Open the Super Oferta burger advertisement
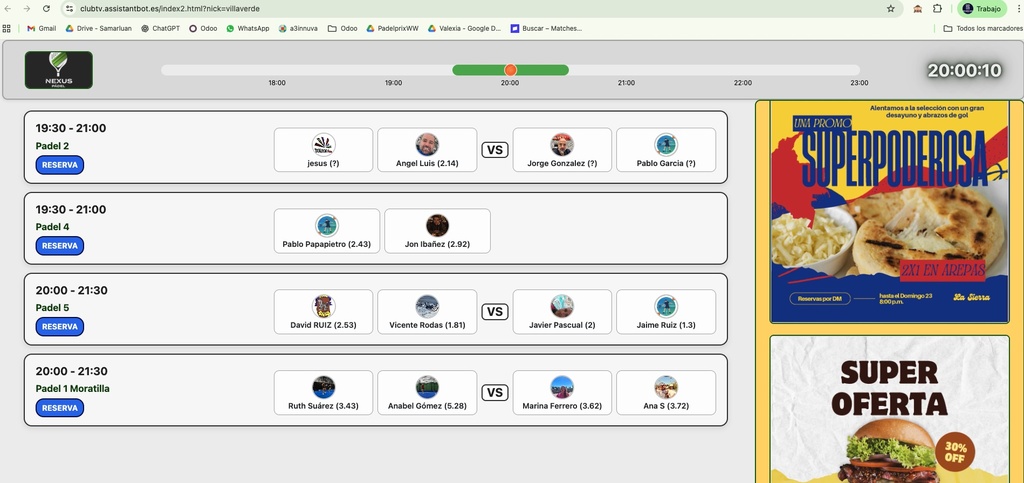Screen dimensions: 1024x483 pos(887,410)
